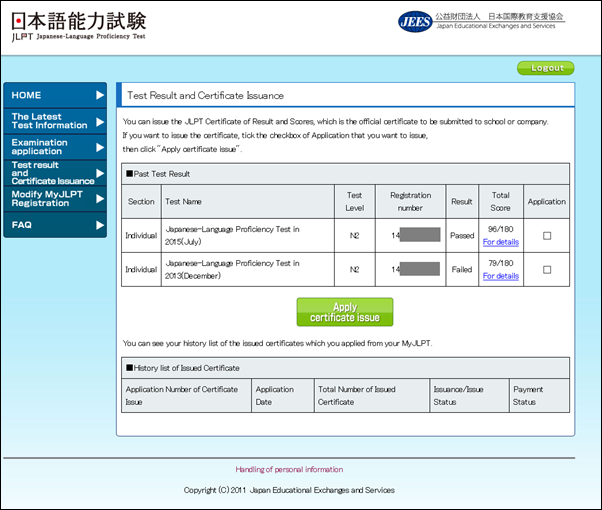The image size is (602, 510).
Task: Click the Failed result cell
Action: point(462,270)
